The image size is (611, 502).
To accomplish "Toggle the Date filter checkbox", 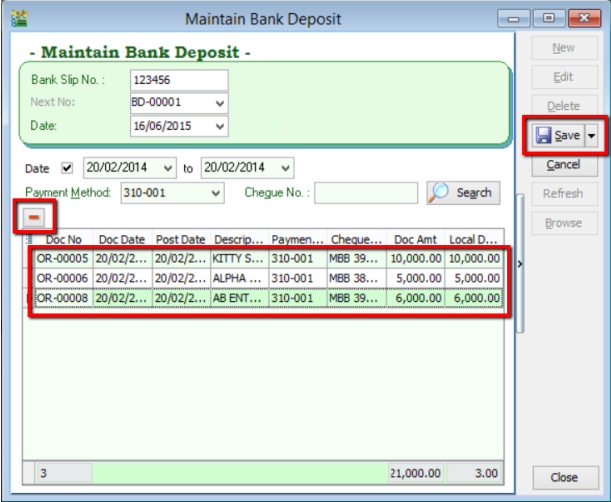I will 68,168.
